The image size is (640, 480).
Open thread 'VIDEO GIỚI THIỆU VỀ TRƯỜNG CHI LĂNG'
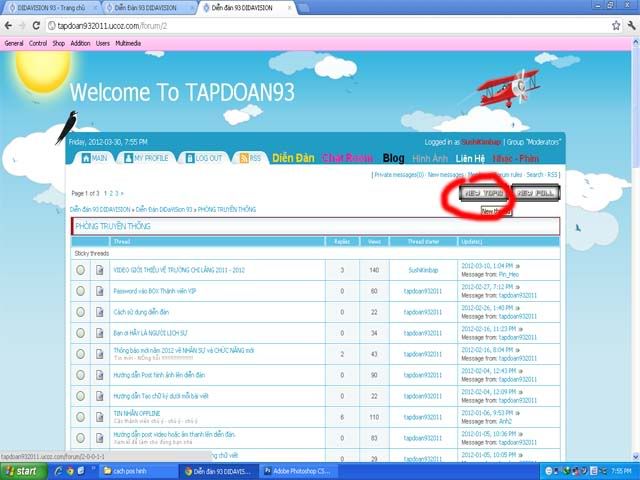[x=179, y=270]
